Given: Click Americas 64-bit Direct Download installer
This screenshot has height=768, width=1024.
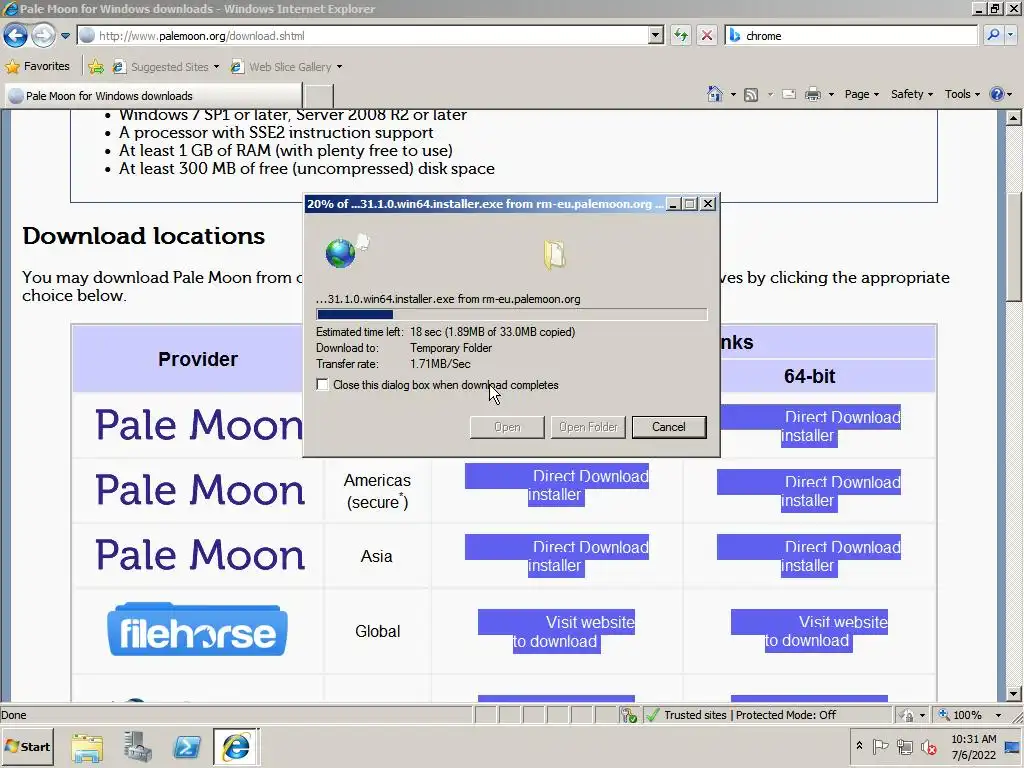Looking at the screenshot, I should tap(808, 491).
